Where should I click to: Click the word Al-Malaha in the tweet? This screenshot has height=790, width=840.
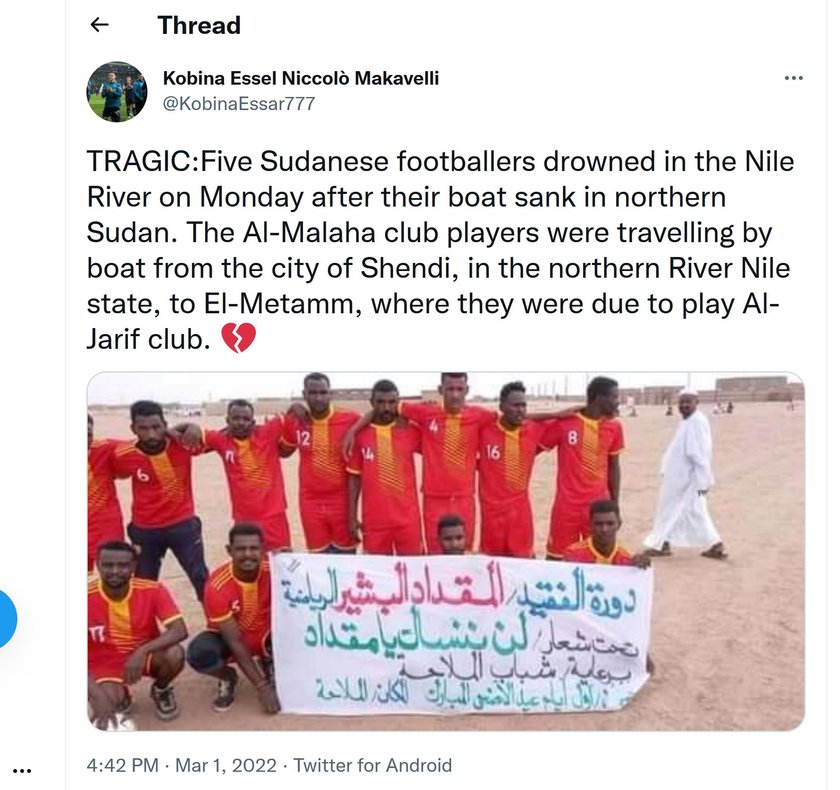coord(309,232)
